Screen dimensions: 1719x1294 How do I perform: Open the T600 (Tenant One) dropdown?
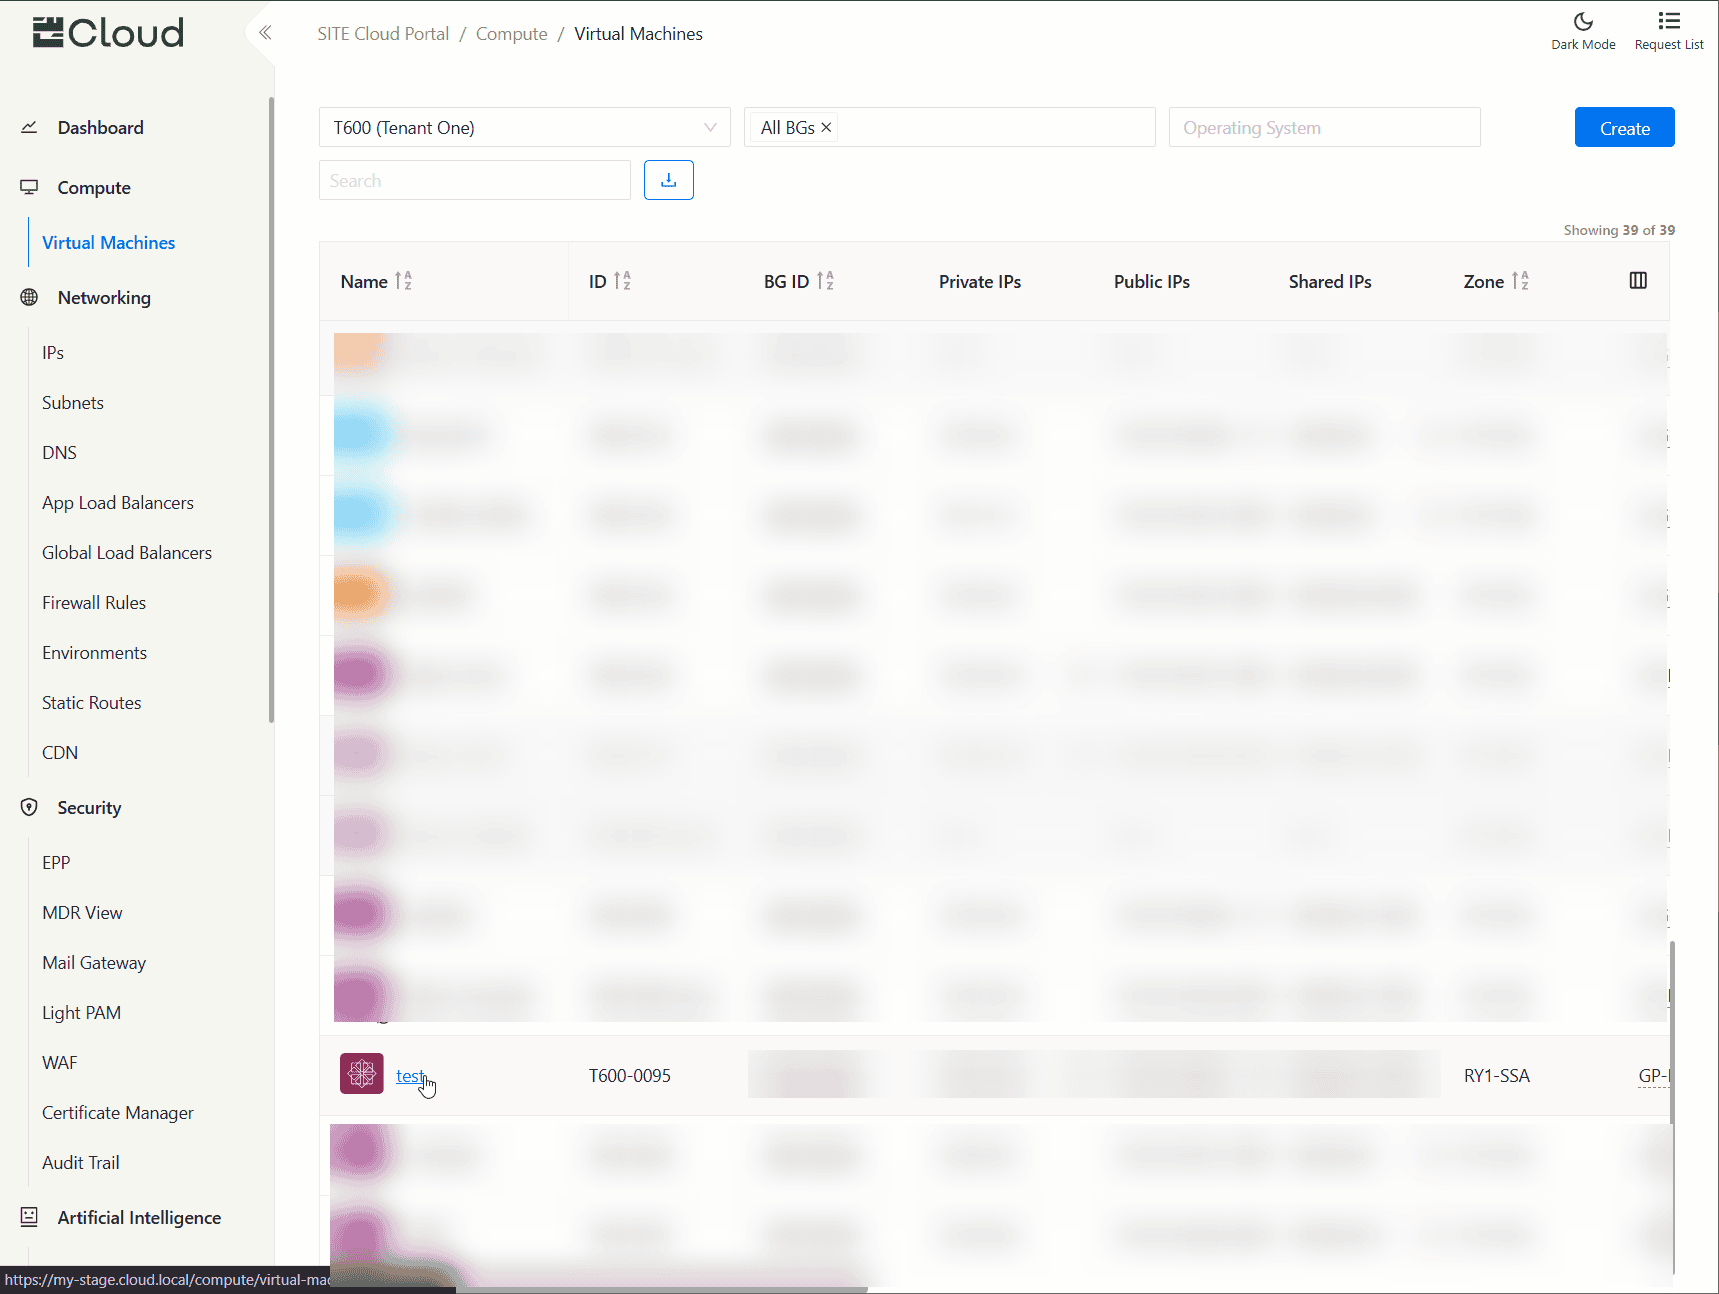click(x=524, y=128)
